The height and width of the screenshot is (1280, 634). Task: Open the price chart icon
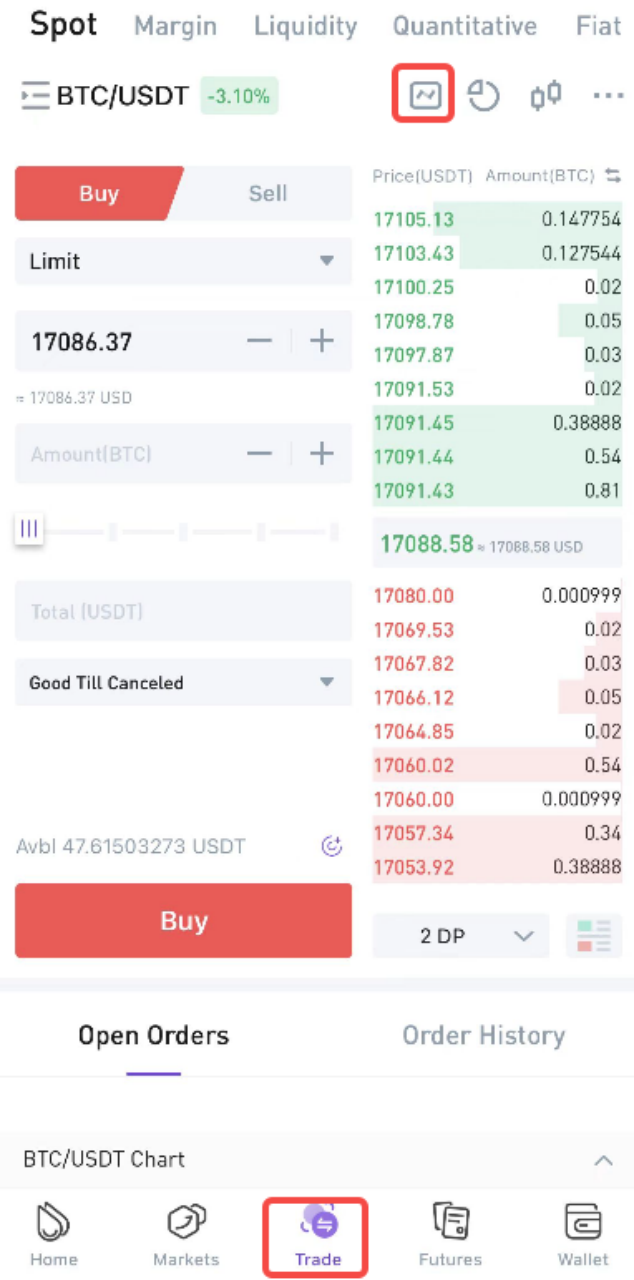point(425,96)
